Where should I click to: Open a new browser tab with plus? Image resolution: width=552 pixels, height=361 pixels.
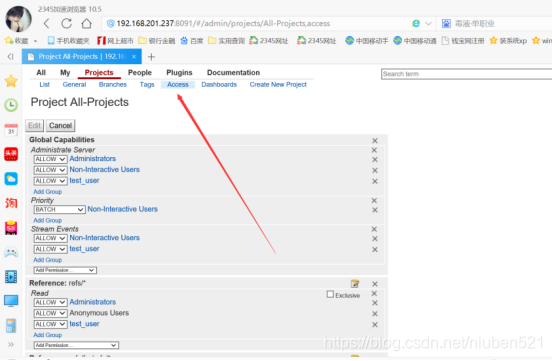(x=151, y=57)
